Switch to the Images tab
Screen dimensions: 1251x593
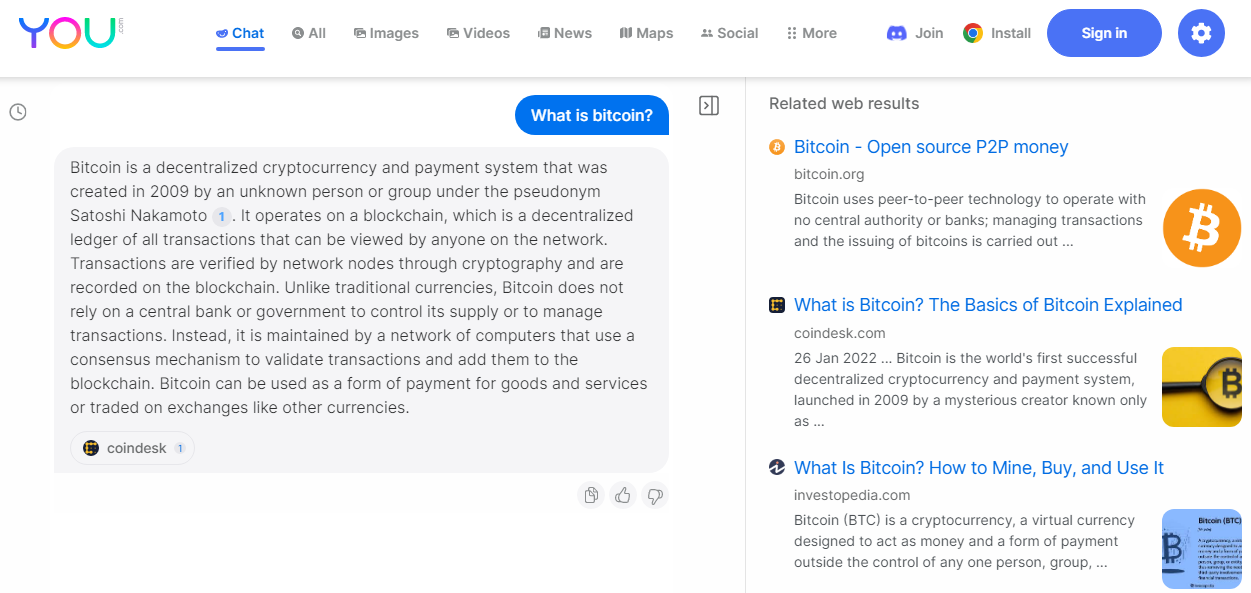pyautogui.click(x=386, y=33)
